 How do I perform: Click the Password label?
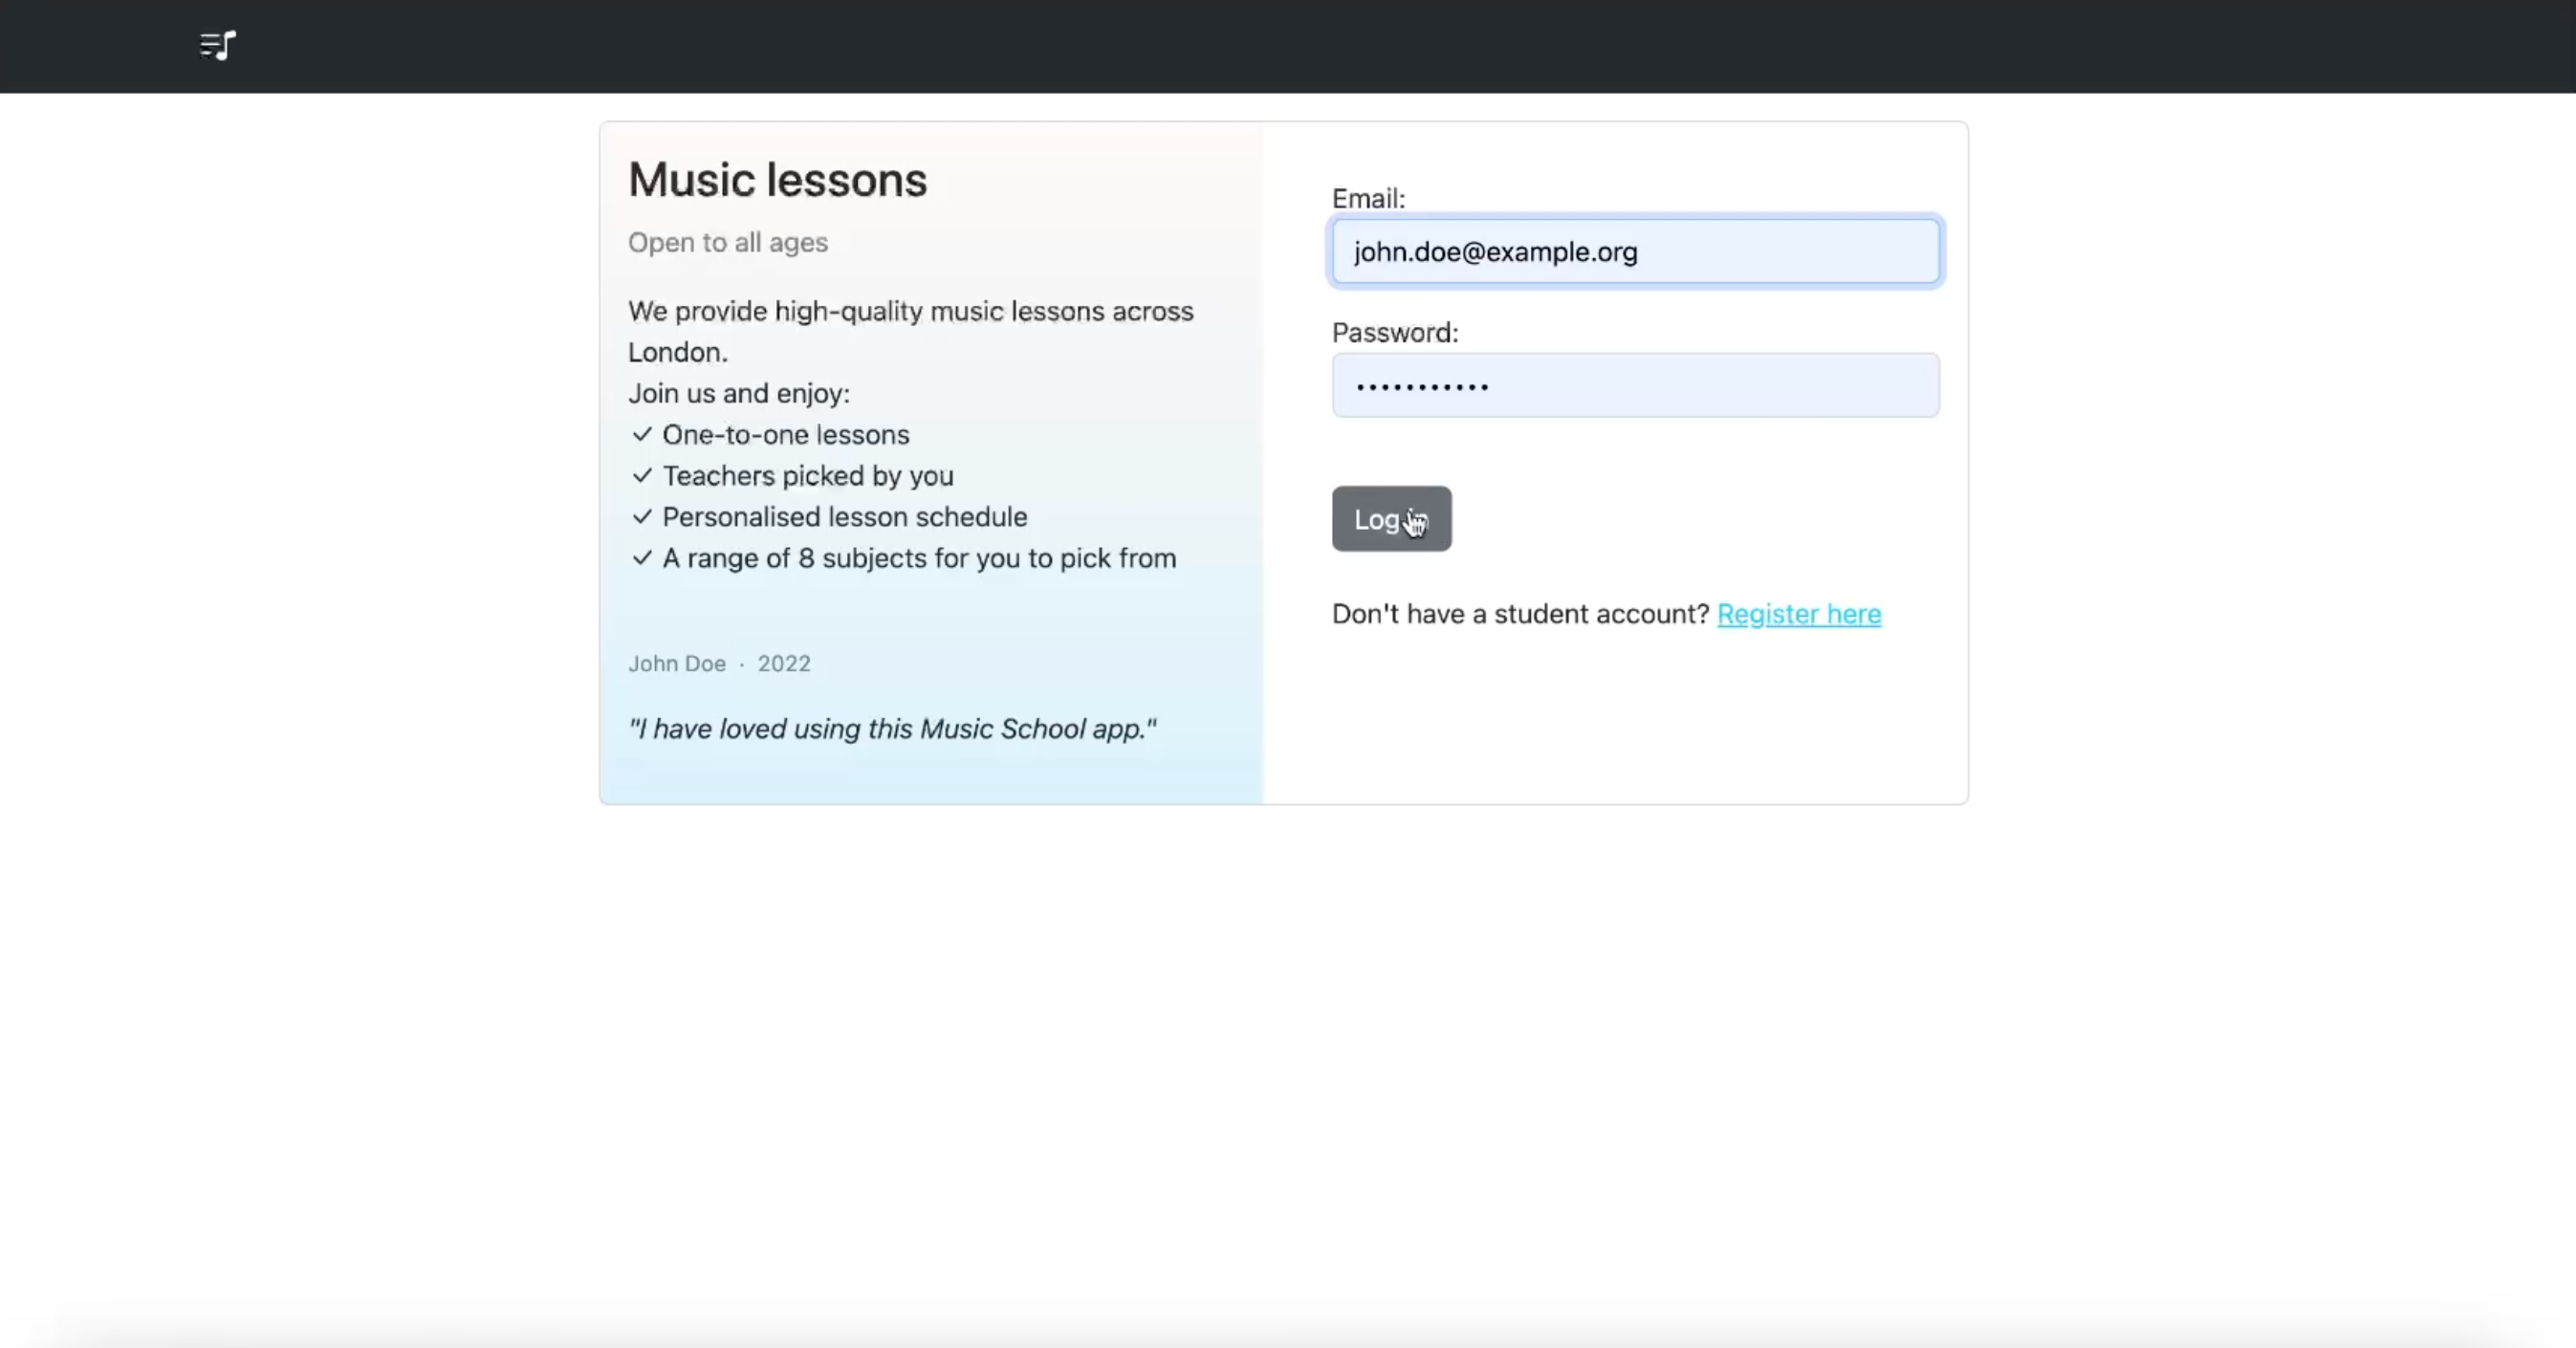(x=1394, y=333)
